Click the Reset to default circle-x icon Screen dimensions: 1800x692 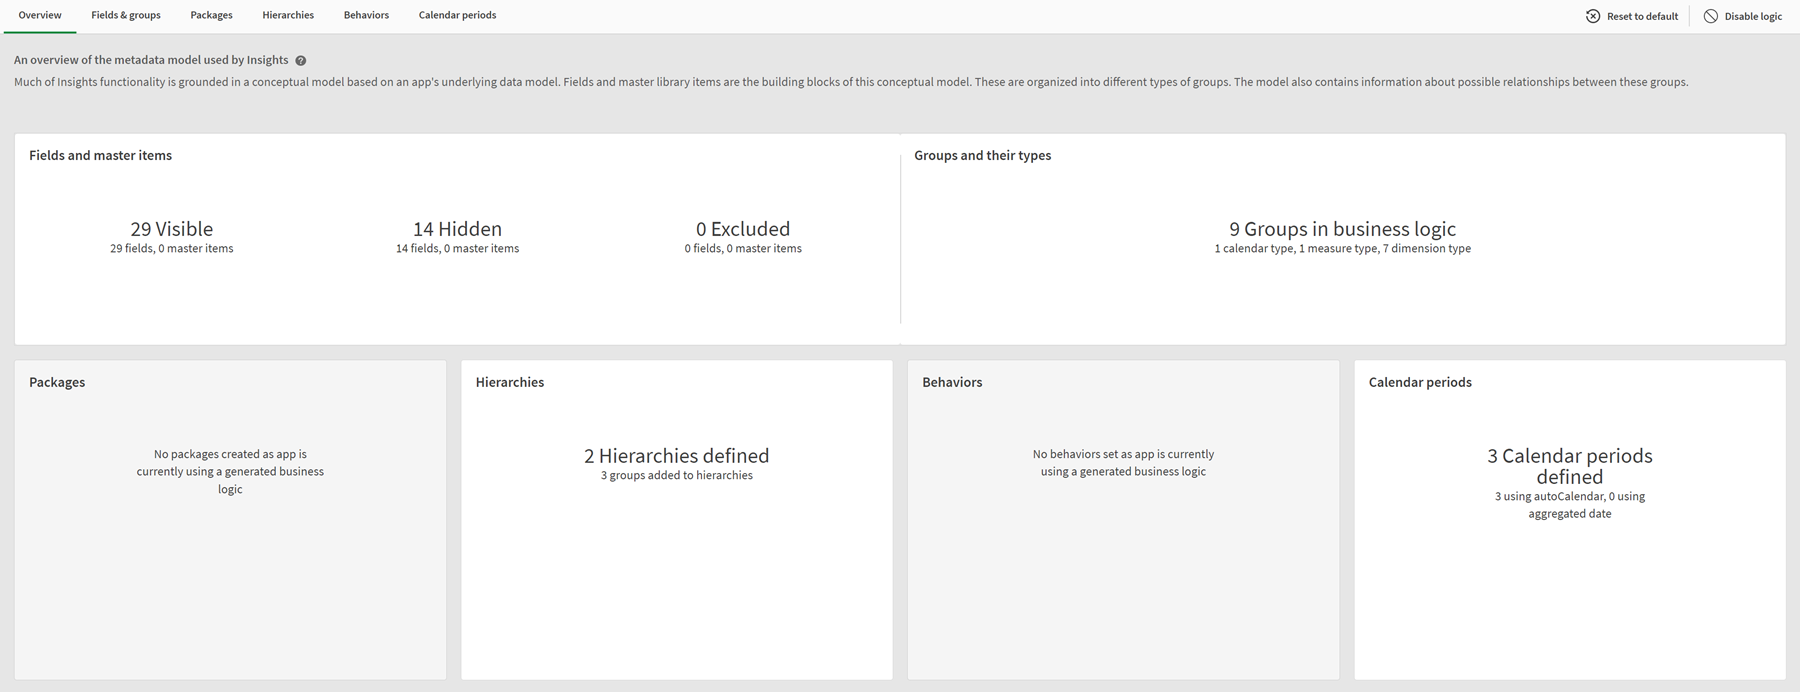1593,16
